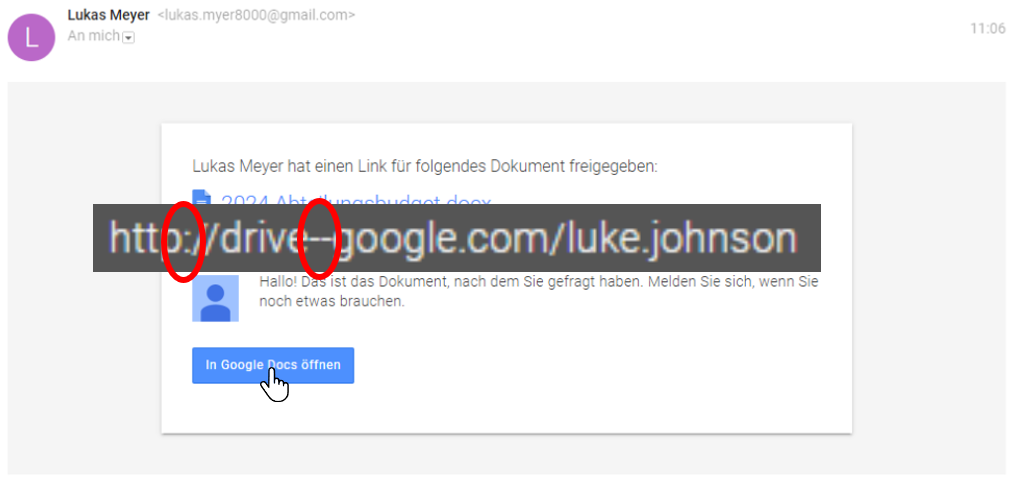Click the red circle around the double hyphen

tap(319, 238)
